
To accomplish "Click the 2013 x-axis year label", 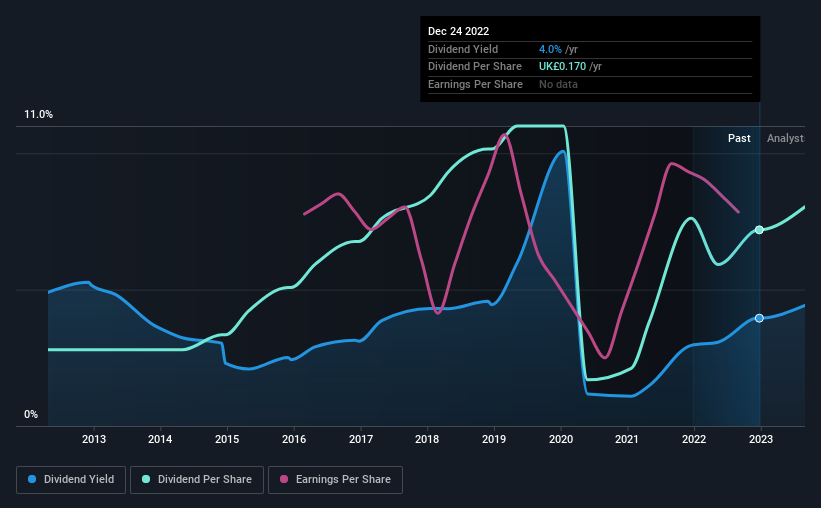I will tap(93, 439).
